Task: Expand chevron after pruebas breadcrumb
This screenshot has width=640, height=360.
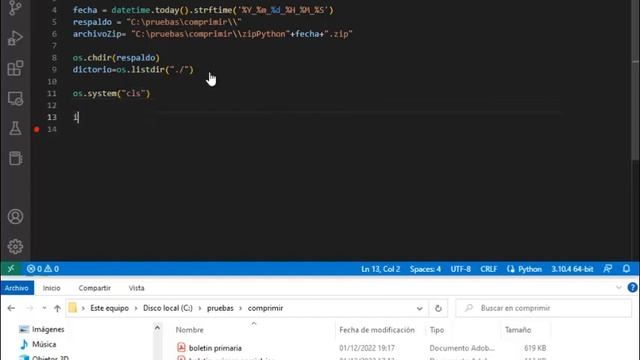Action: [x=241, y=308]
